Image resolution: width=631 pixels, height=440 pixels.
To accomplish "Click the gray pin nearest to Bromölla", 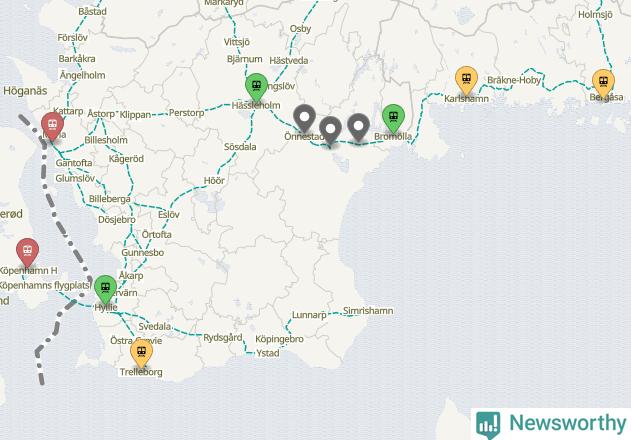I will click(x=358, y=127).
